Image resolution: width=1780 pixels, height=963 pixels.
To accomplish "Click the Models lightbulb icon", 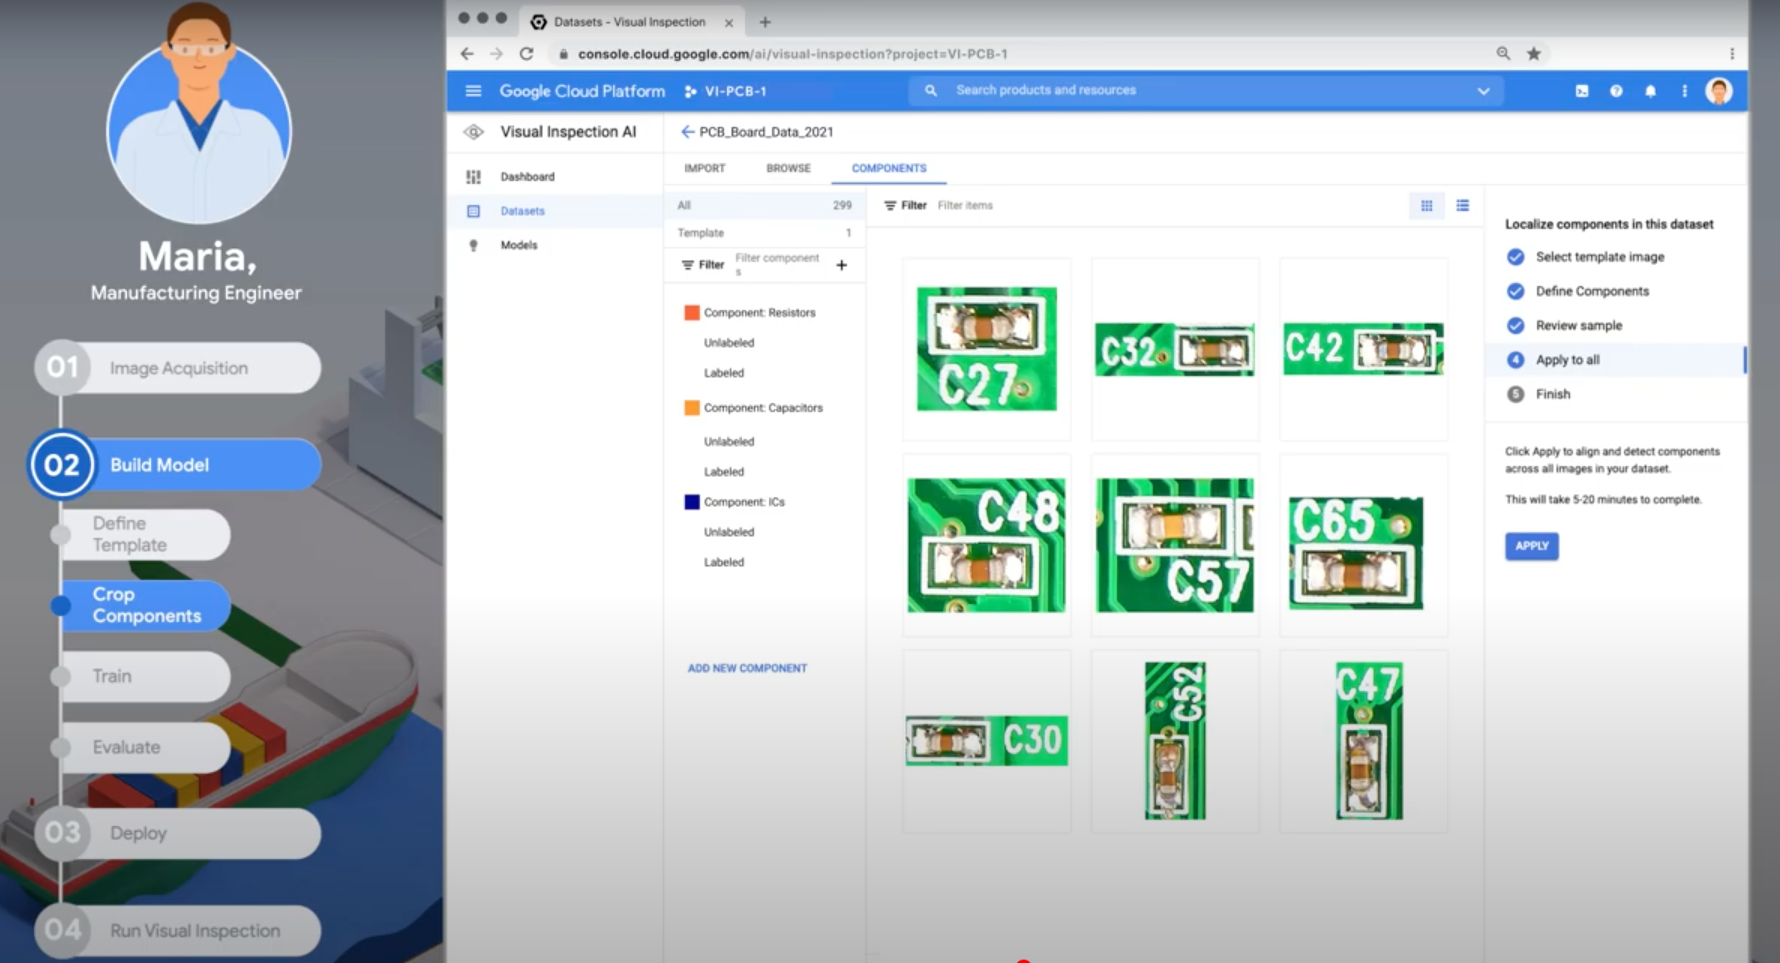I will [x=473, y=245].
